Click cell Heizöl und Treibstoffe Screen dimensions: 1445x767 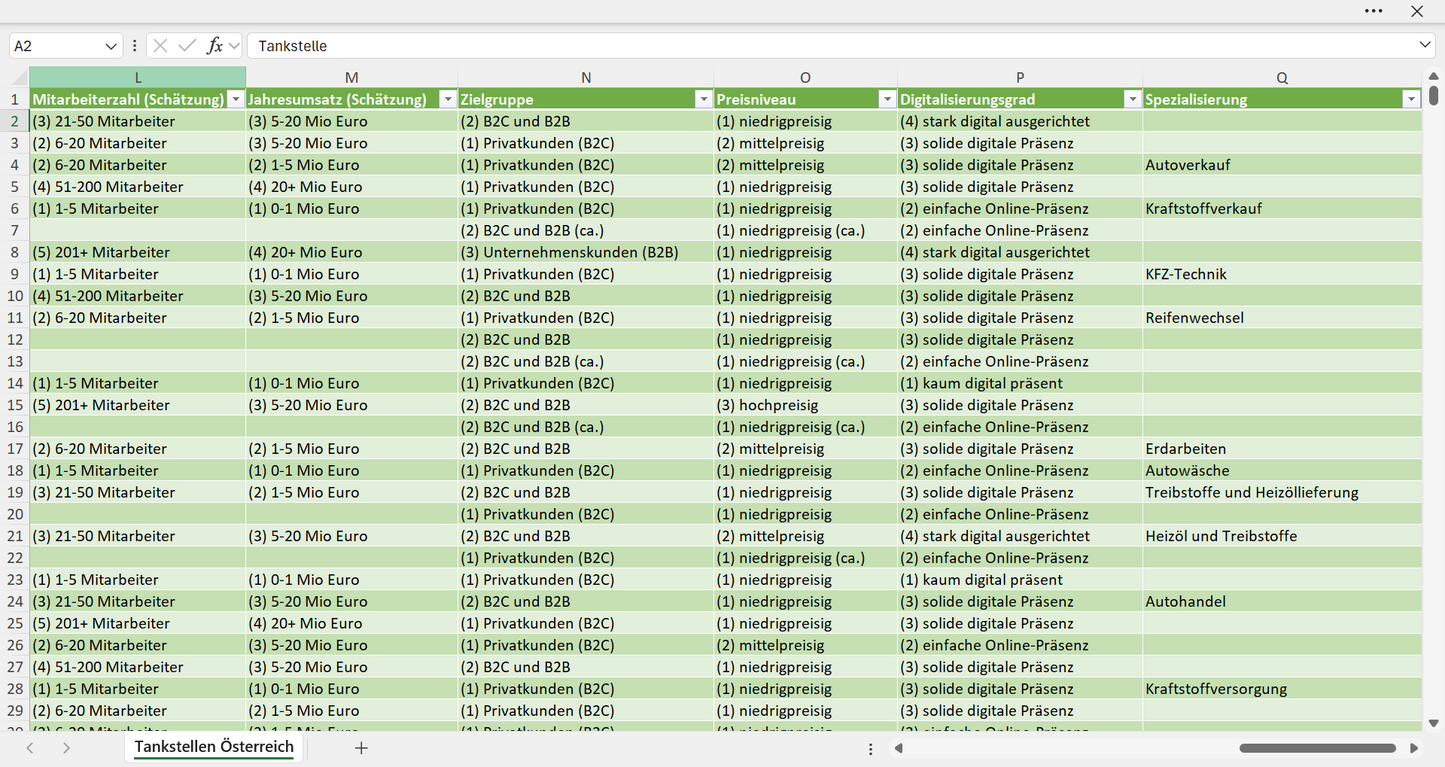[1282, 536]
